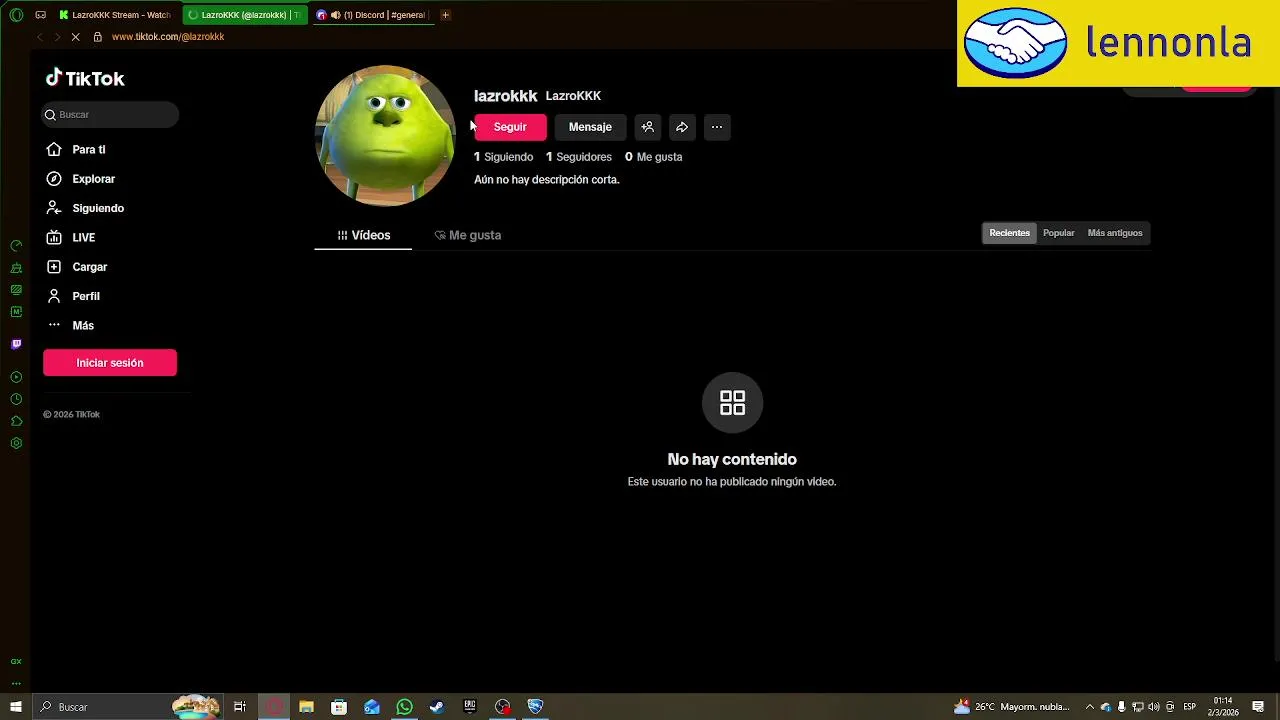1280x720 pixels.
Task: Click the Windows taskbar Buscar search box
Action: pyautogui.click(x=128, y=707)
